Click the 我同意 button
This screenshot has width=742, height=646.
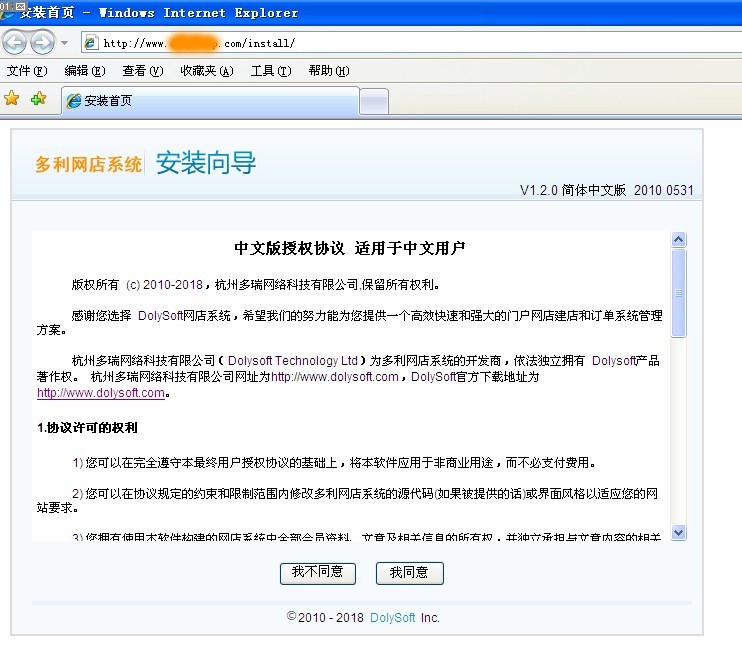click(x=410, y=573)
